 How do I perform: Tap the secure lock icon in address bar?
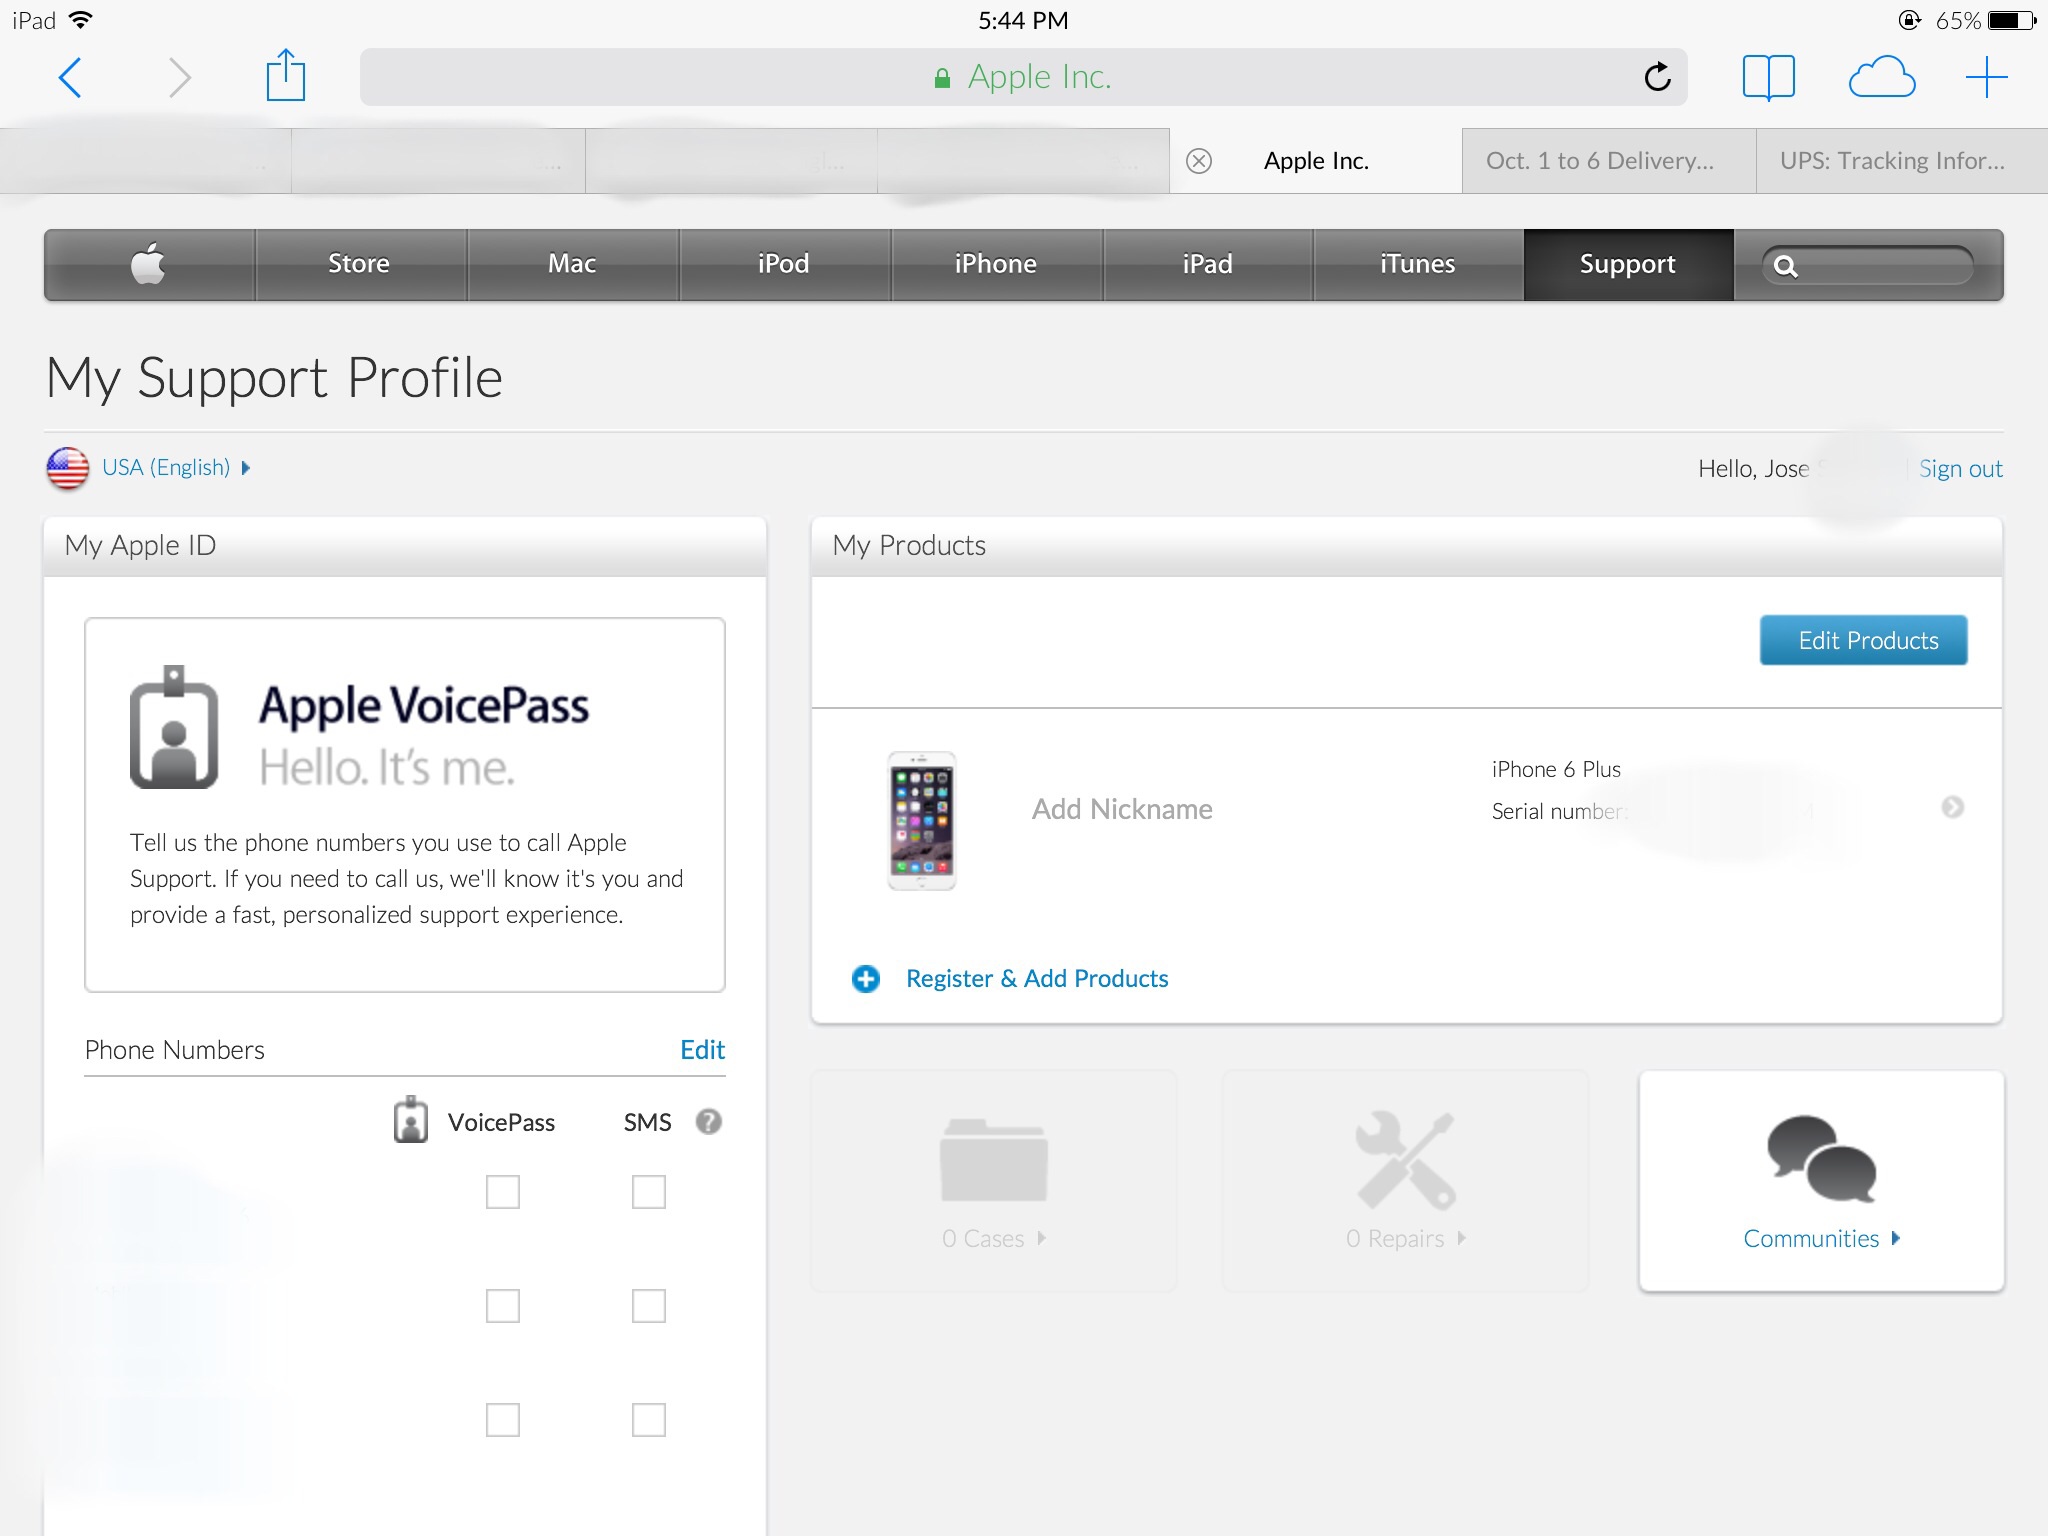pos(941,78)
